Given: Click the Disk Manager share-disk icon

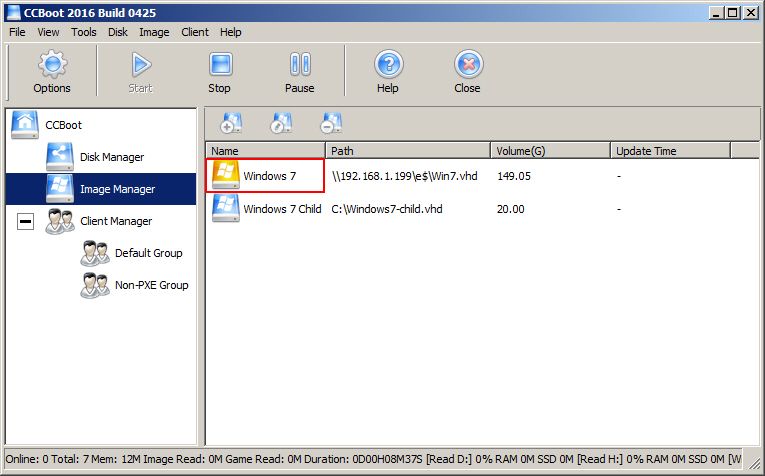Looking at the screenshot, I should click(x=60, y=157).
